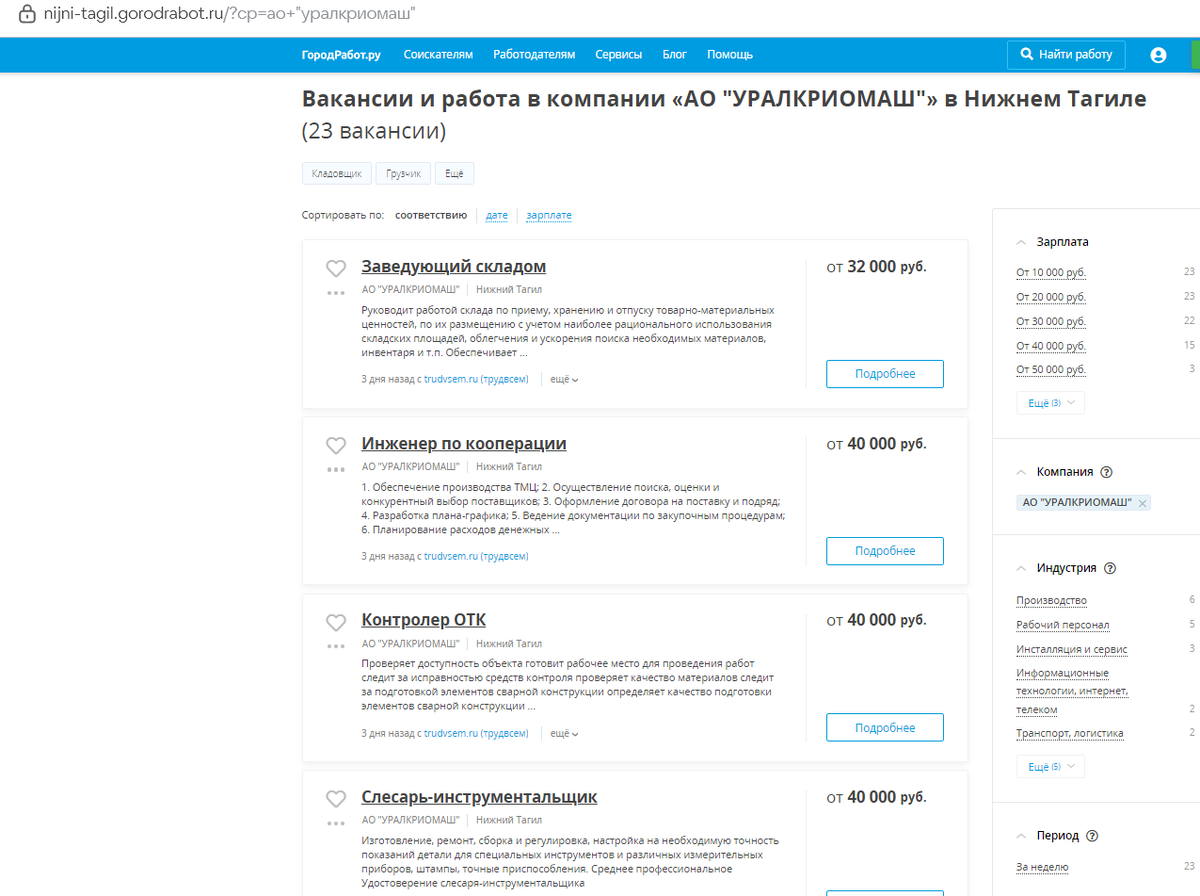
Task: Go to ГородРабот.ру home logo
Action: click(x=341, y=55)
